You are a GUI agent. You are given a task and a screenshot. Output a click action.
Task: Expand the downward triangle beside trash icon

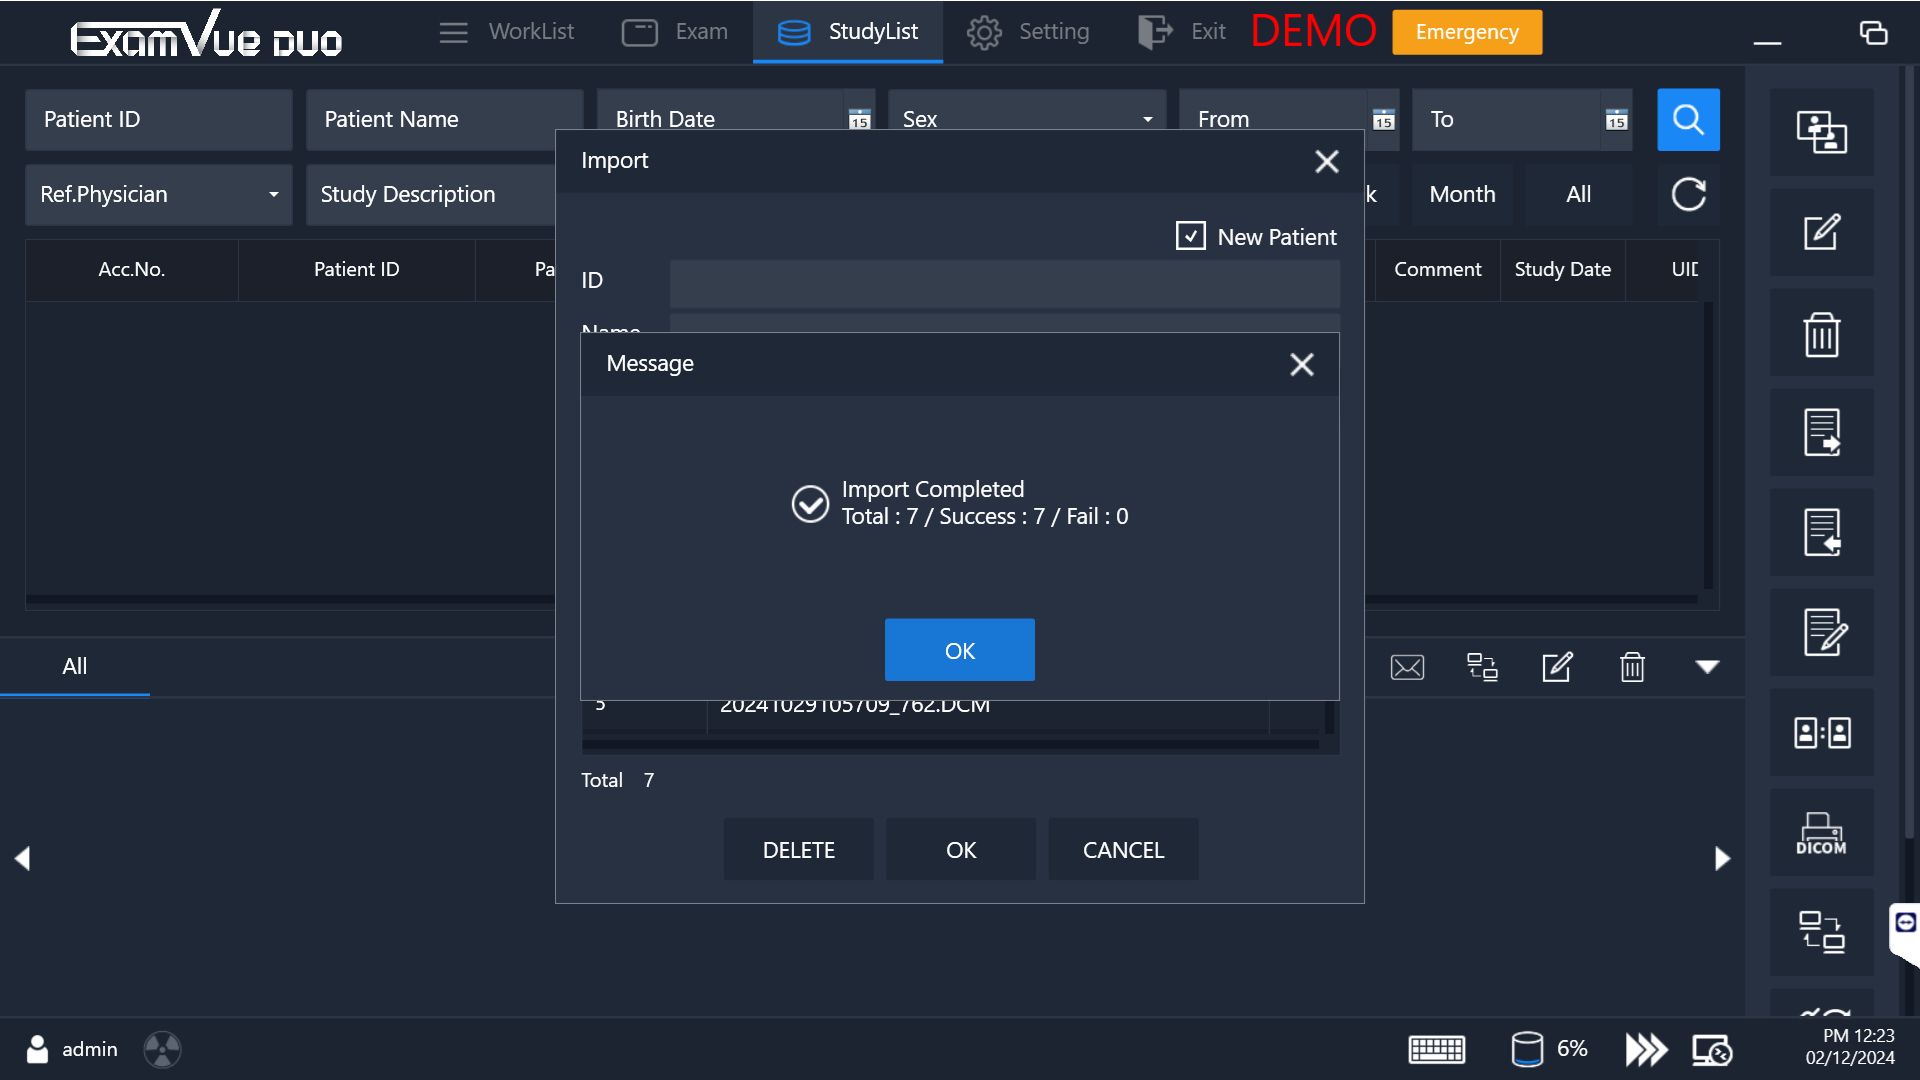(1707, 667)
